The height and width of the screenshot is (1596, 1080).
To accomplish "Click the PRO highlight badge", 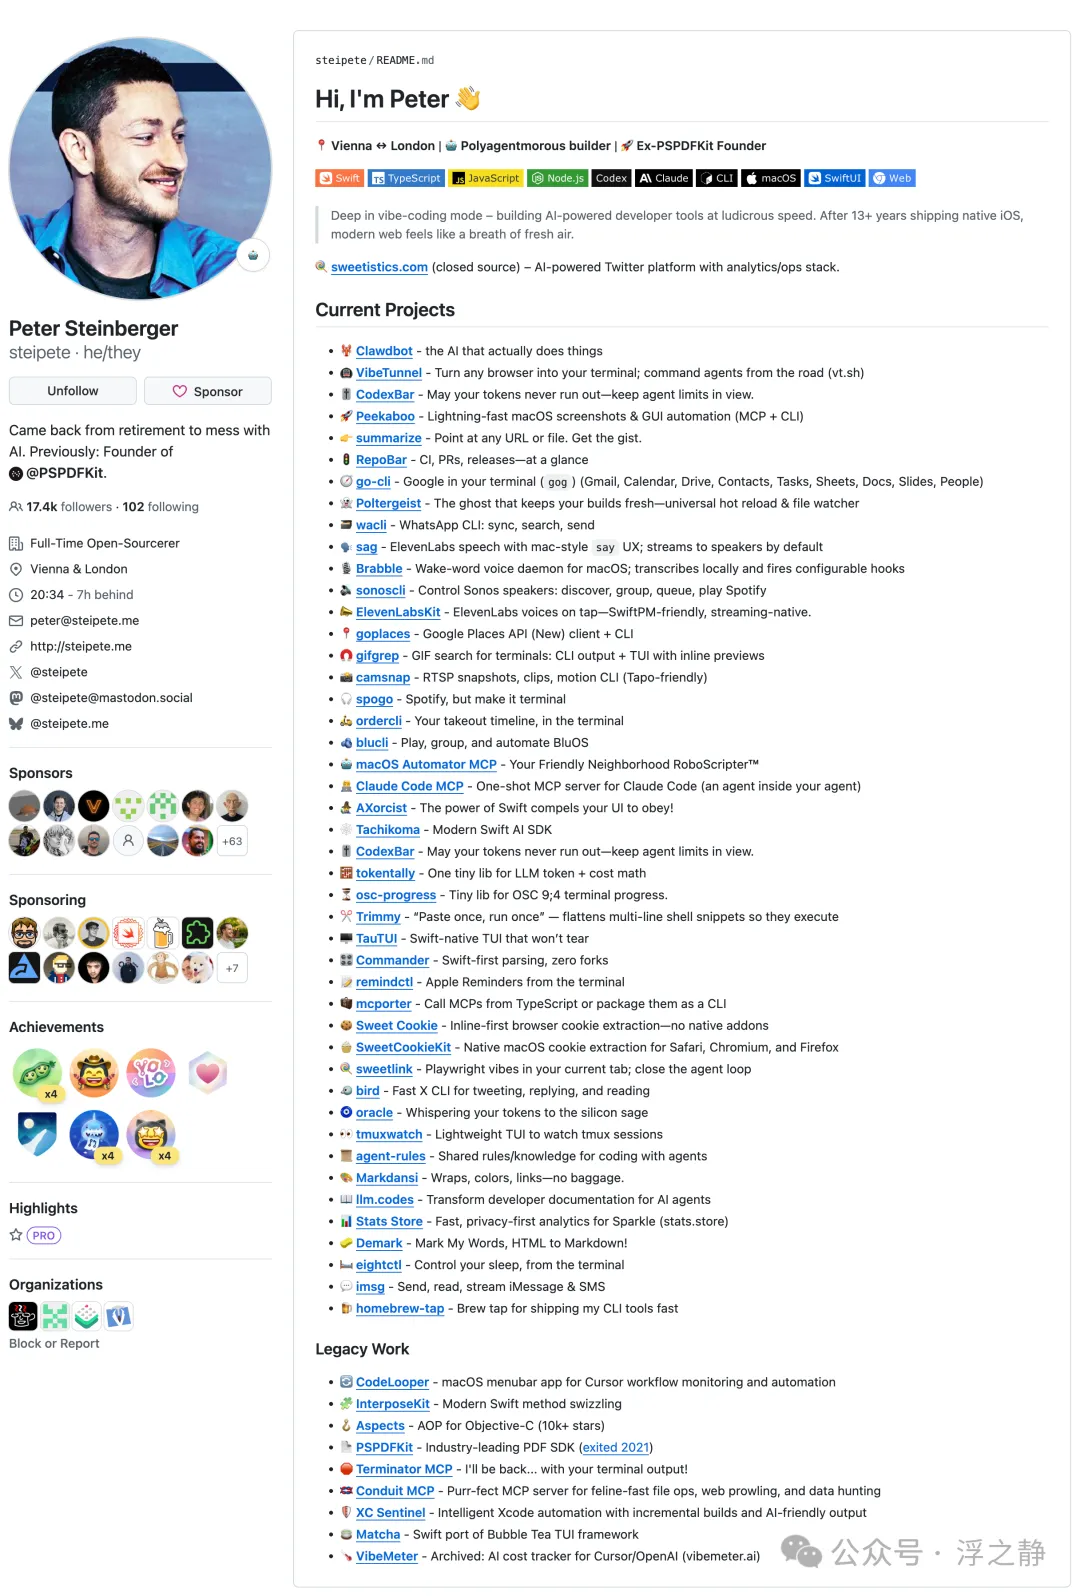I will 44,1236.
